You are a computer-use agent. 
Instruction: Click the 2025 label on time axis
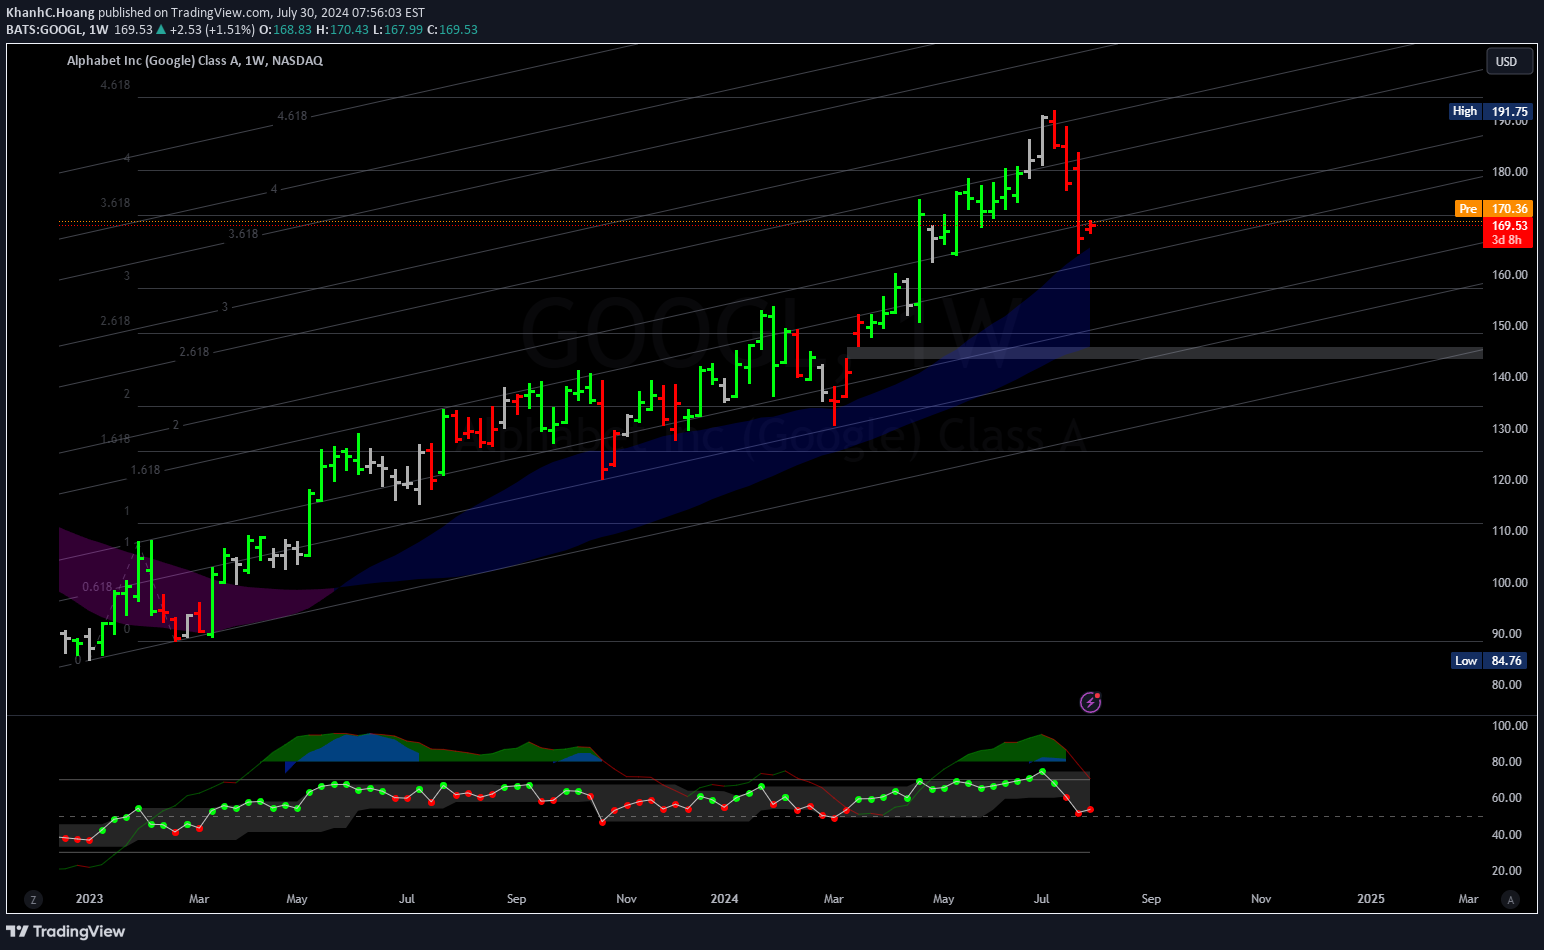click(x=1371, y=898)
